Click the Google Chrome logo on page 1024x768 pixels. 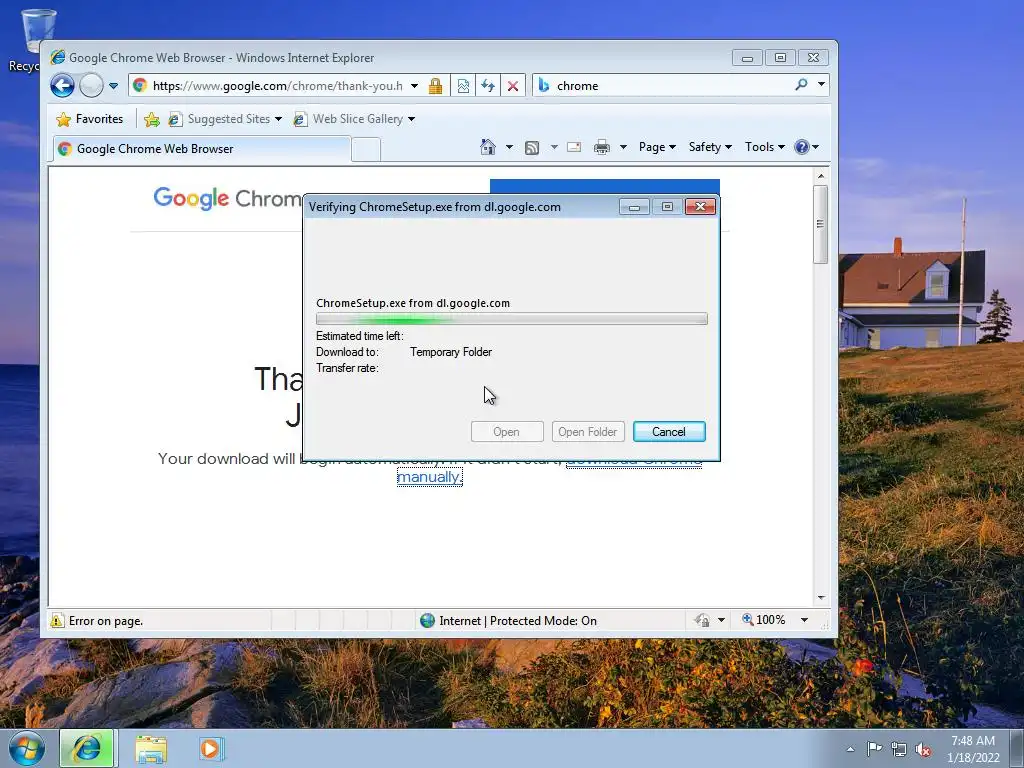click(227, 199)
